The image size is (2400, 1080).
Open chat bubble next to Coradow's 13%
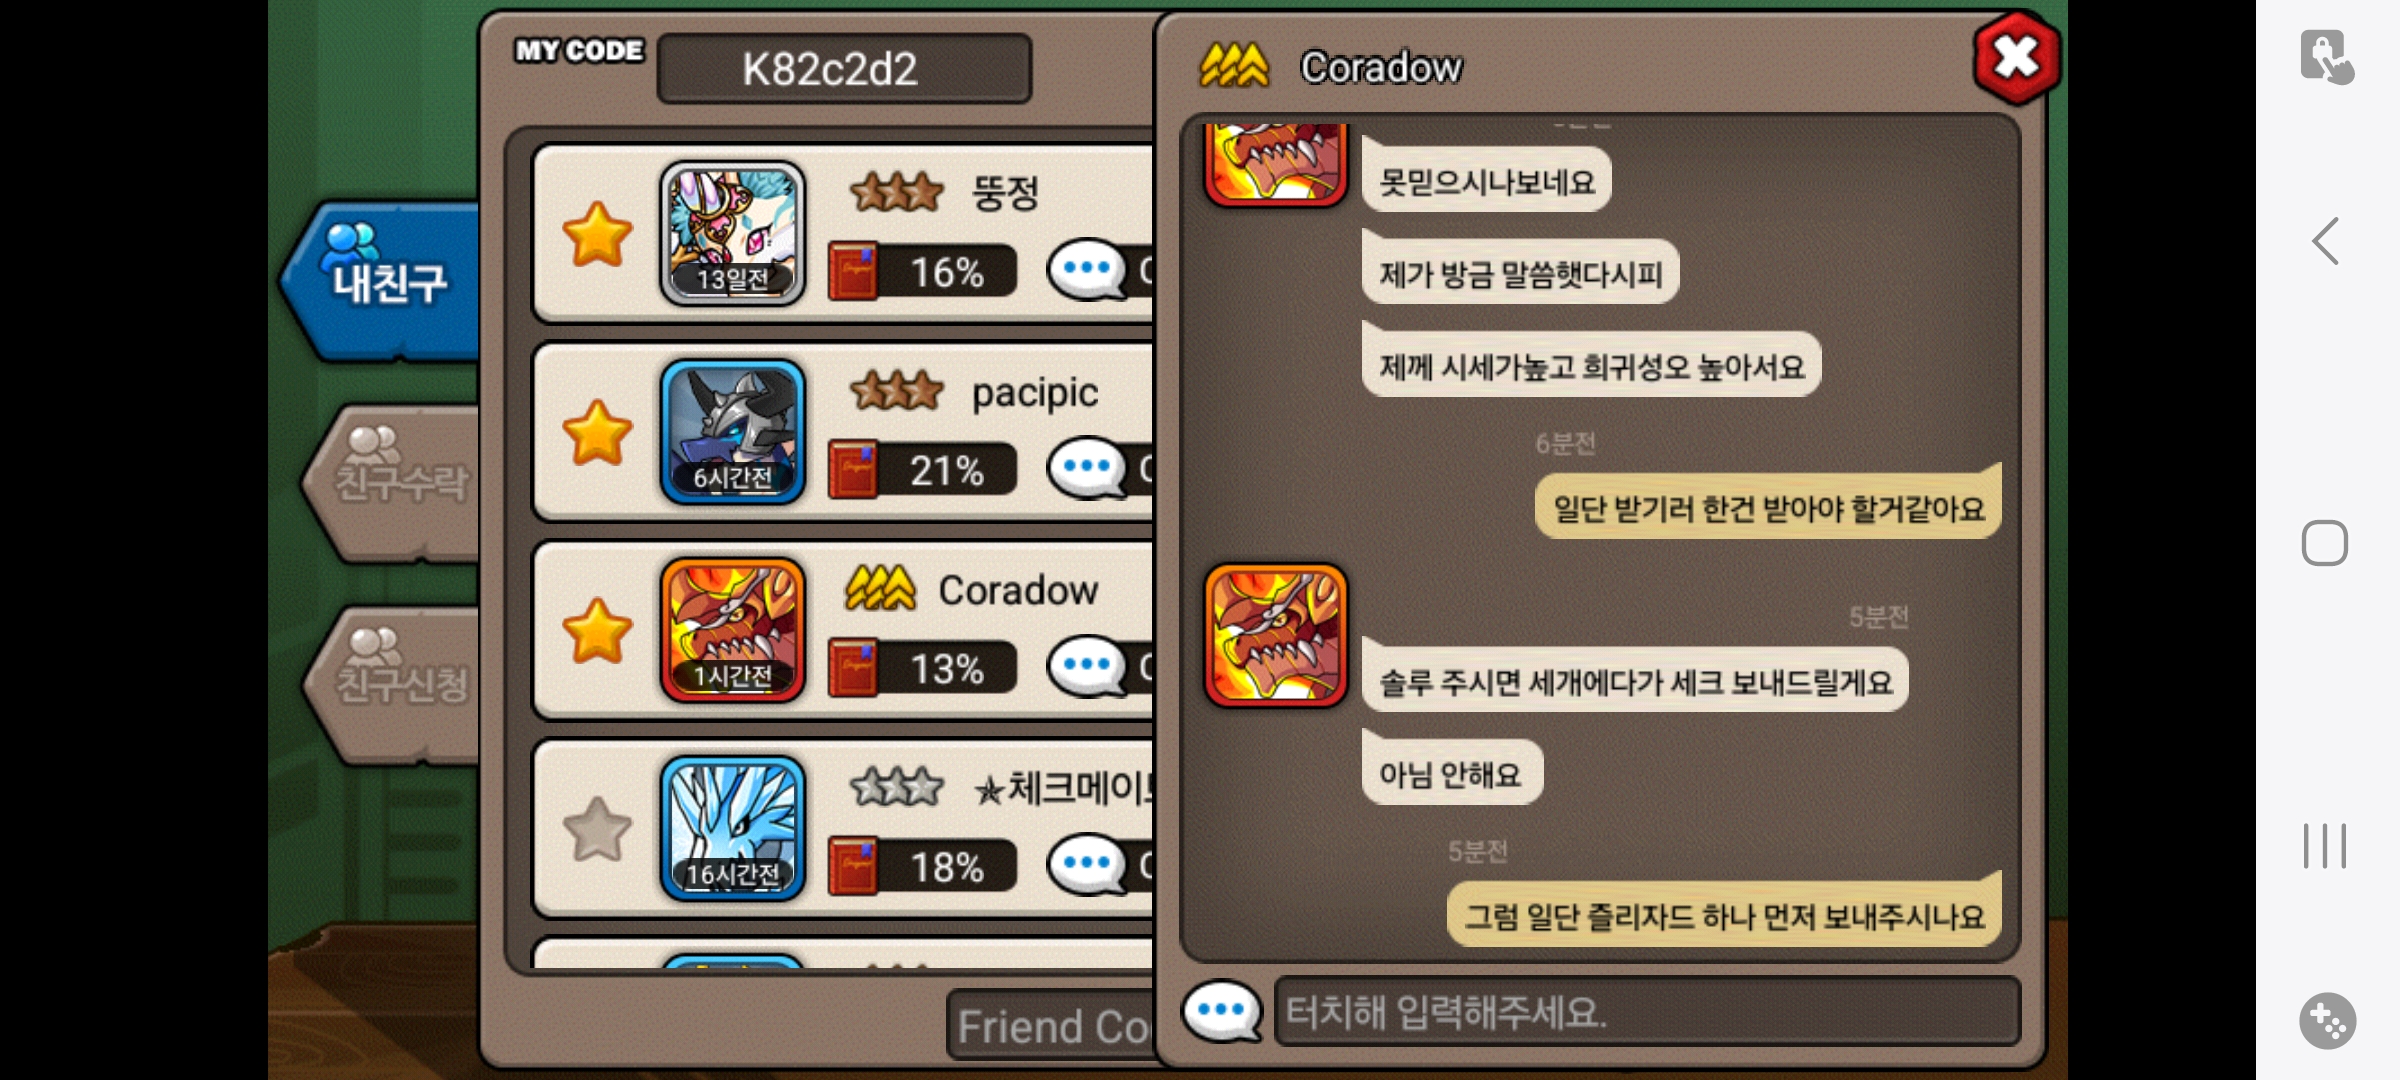1087,666
